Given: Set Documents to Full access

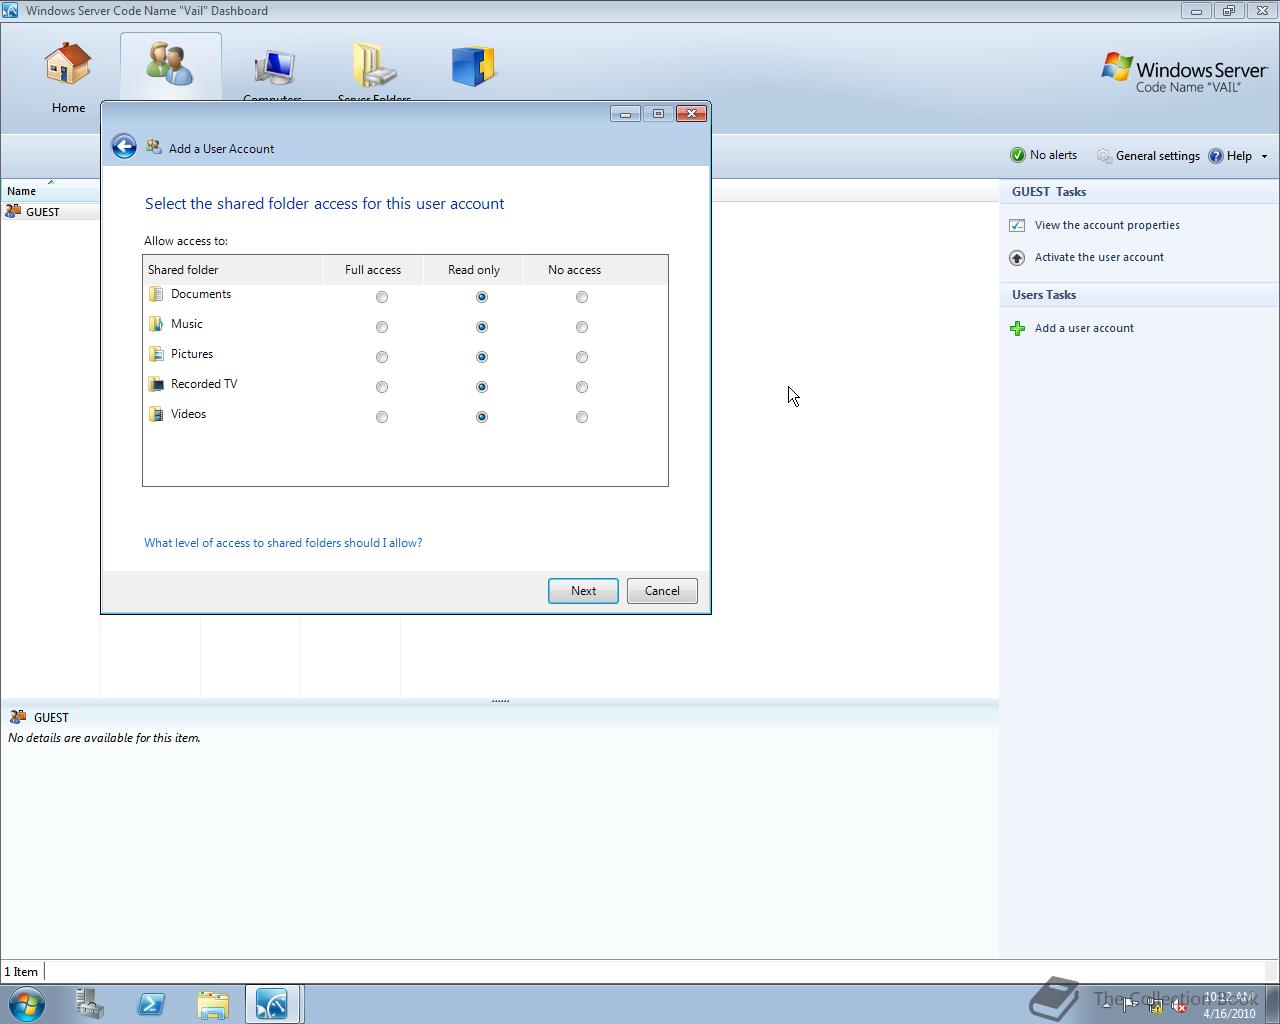Looking at the screenshot, I should pos(382,297).
